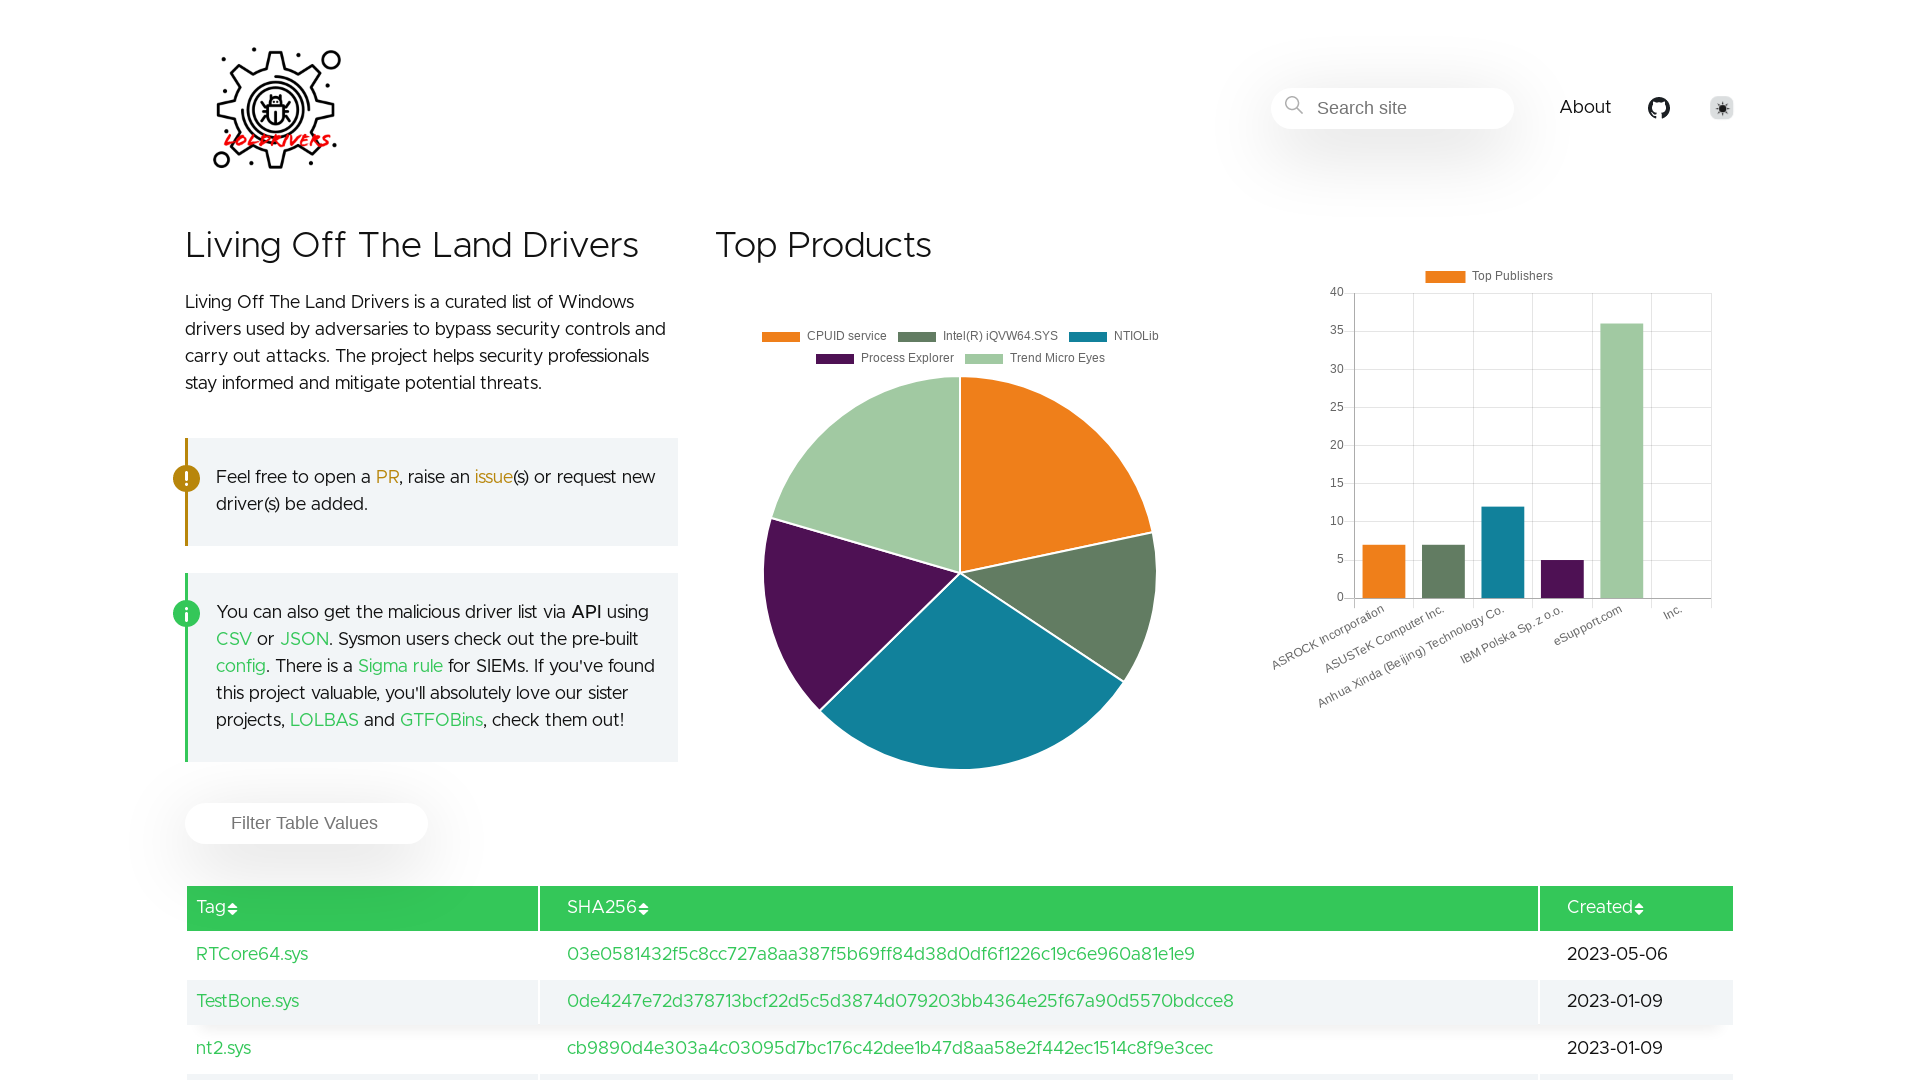Click the 2023-05-06 created date cell
The image size is (1920, 1080).
1617,955
